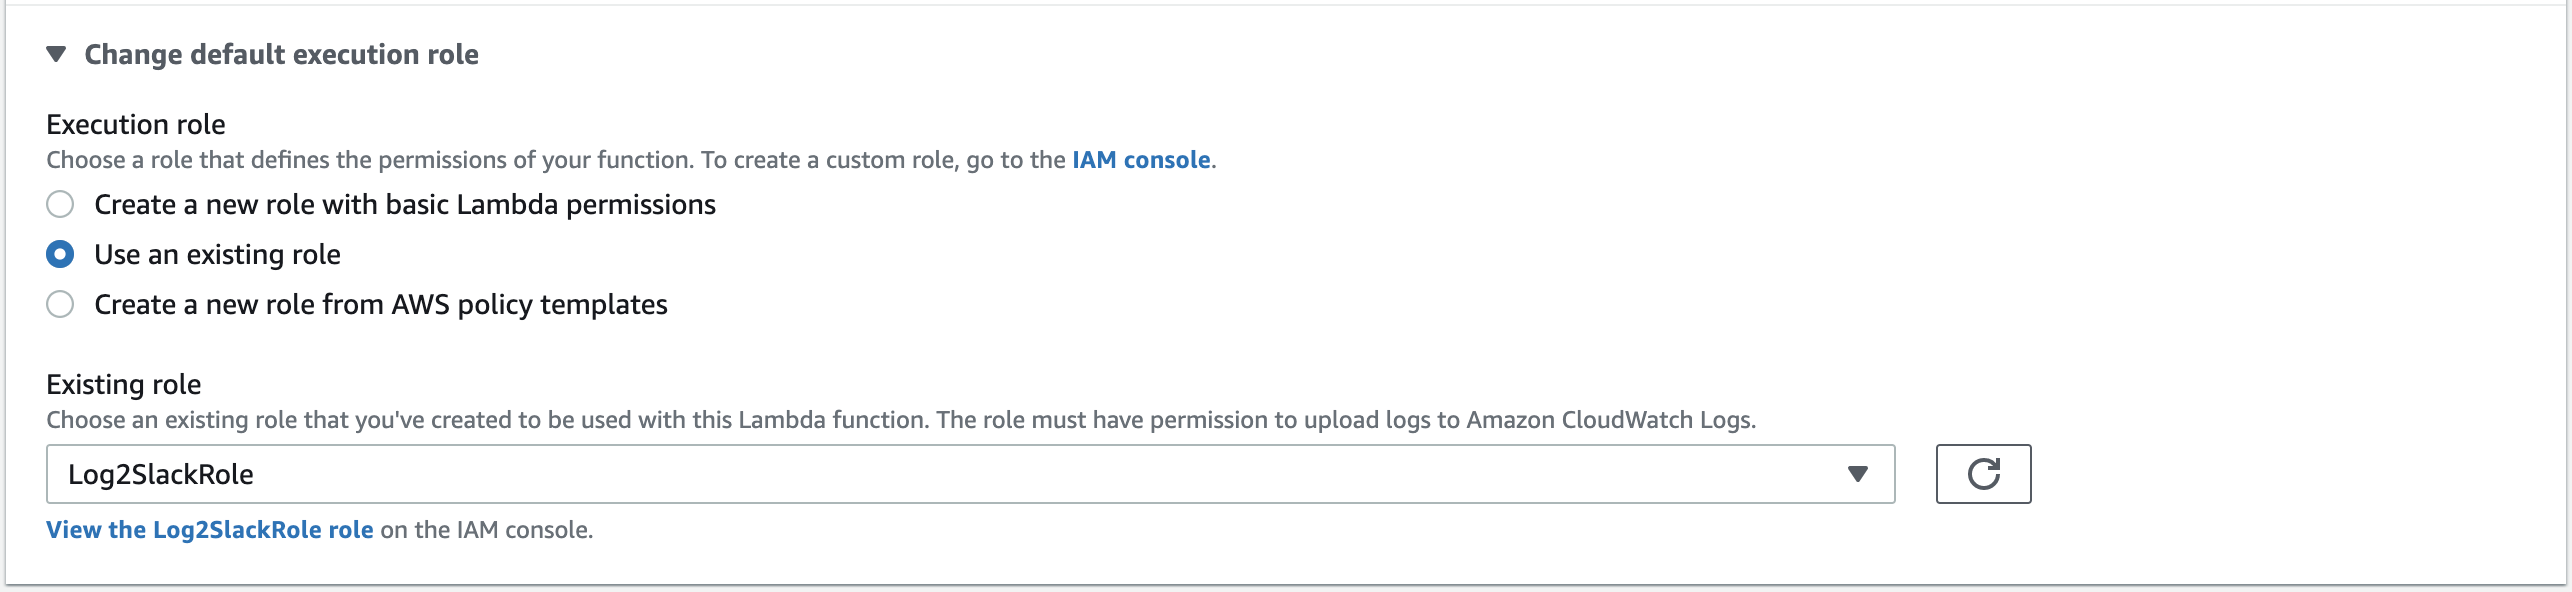
Task: Choose the AWS policy templates radio button
Action: pyautogui.click(x=60, y=305)
